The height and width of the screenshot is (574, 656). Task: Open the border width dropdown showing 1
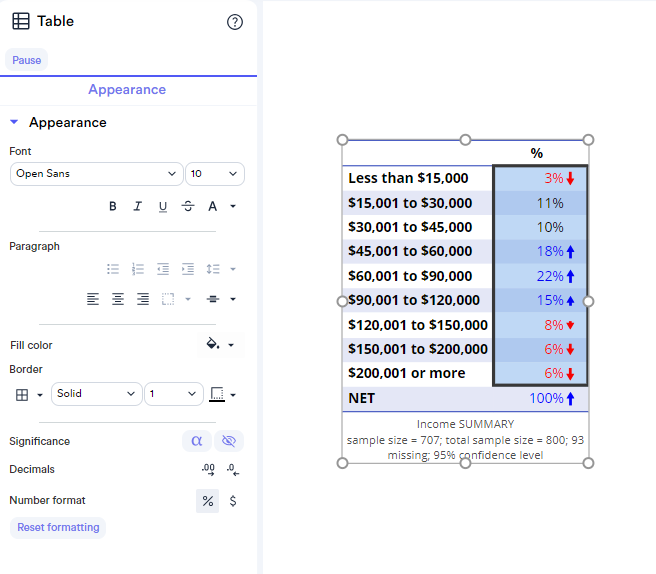tap(174, 394)
